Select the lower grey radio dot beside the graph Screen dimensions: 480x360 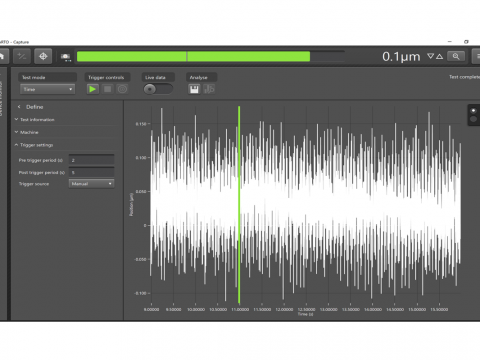(473, 119)
